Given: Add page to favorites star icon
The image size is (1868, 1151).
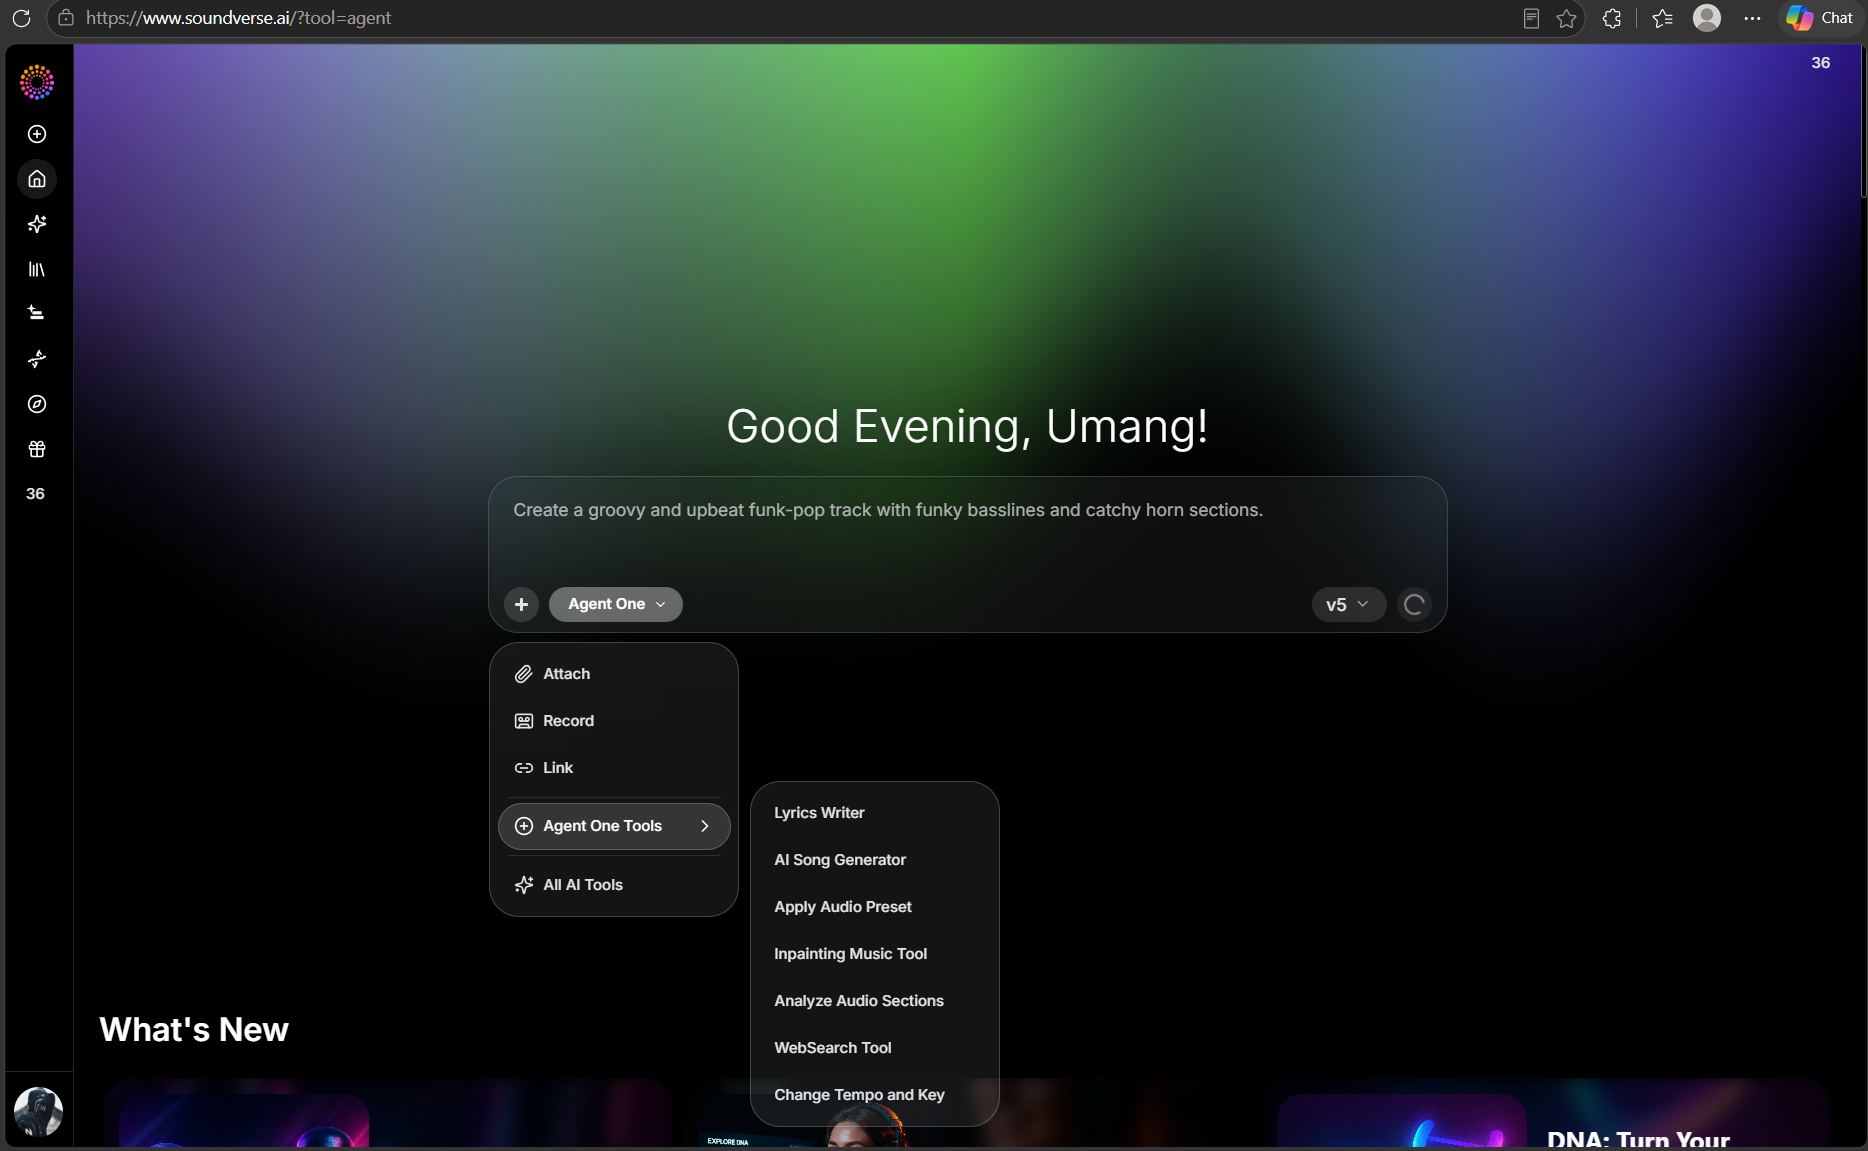Looking at the screenshot, I should [x=1566, y=18].
